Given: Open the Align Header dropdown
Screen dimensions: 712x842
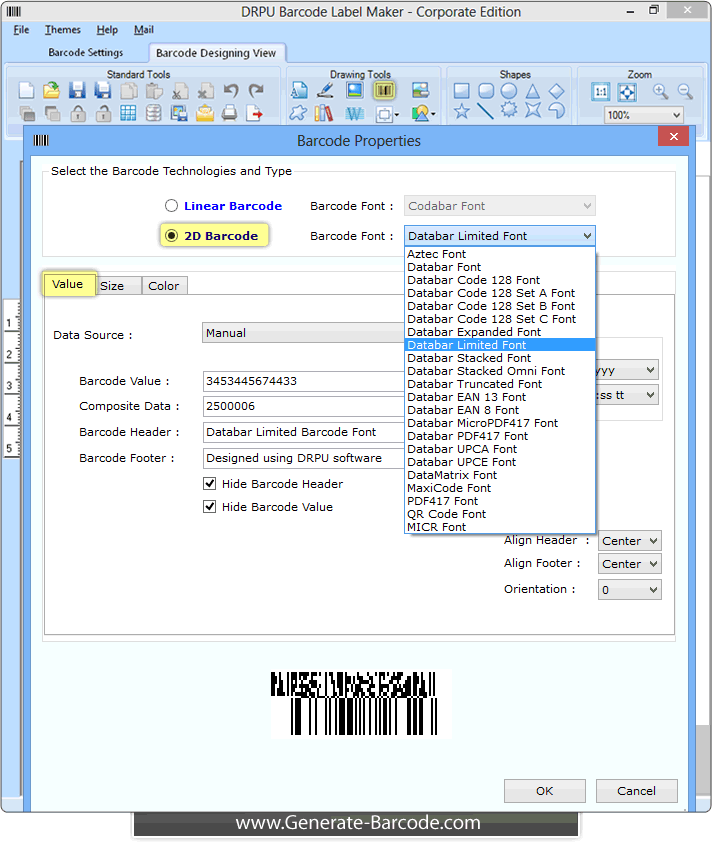Looking at the screenshot, I should (630, 541).
